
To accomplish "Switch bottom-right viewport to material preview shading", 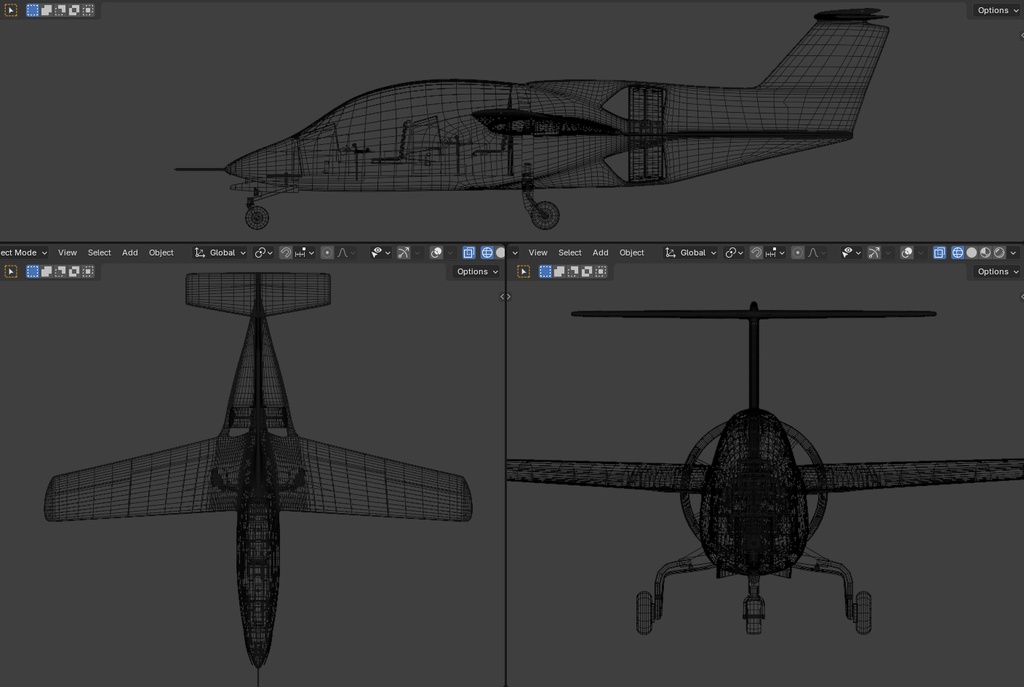I will coord(985,253).
